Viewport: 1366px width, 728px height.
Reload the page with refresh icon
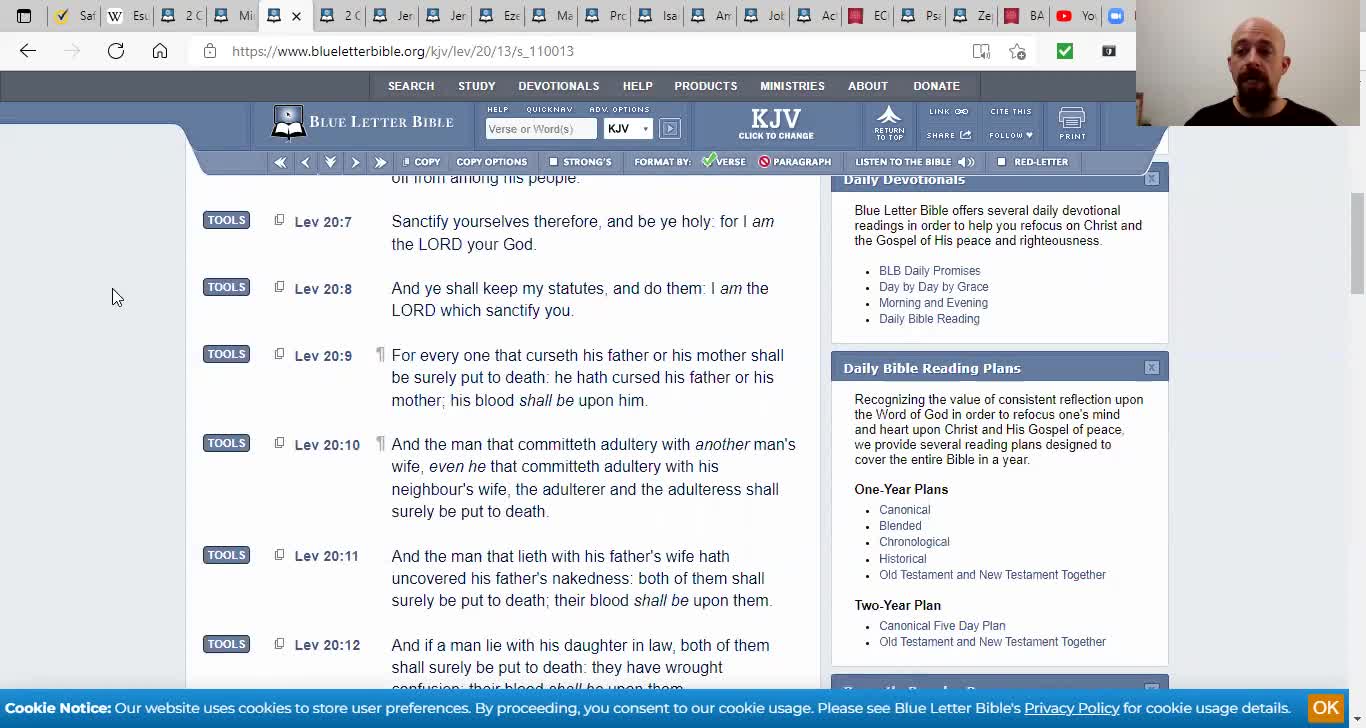[x=116, y=51]
